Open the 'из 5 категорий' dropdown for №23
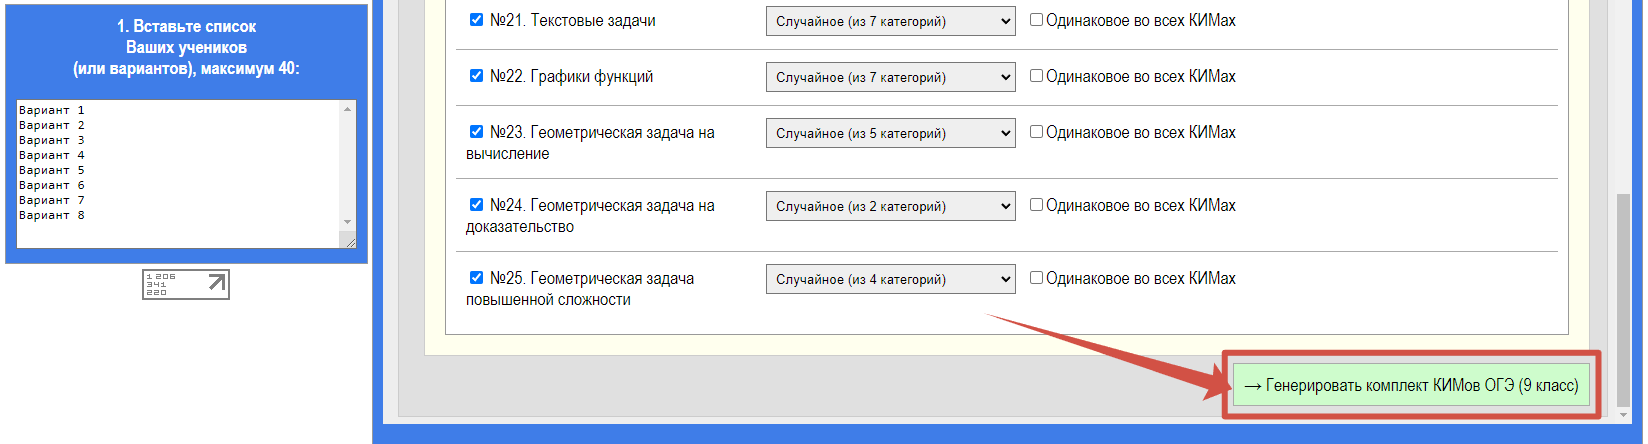 890,133
